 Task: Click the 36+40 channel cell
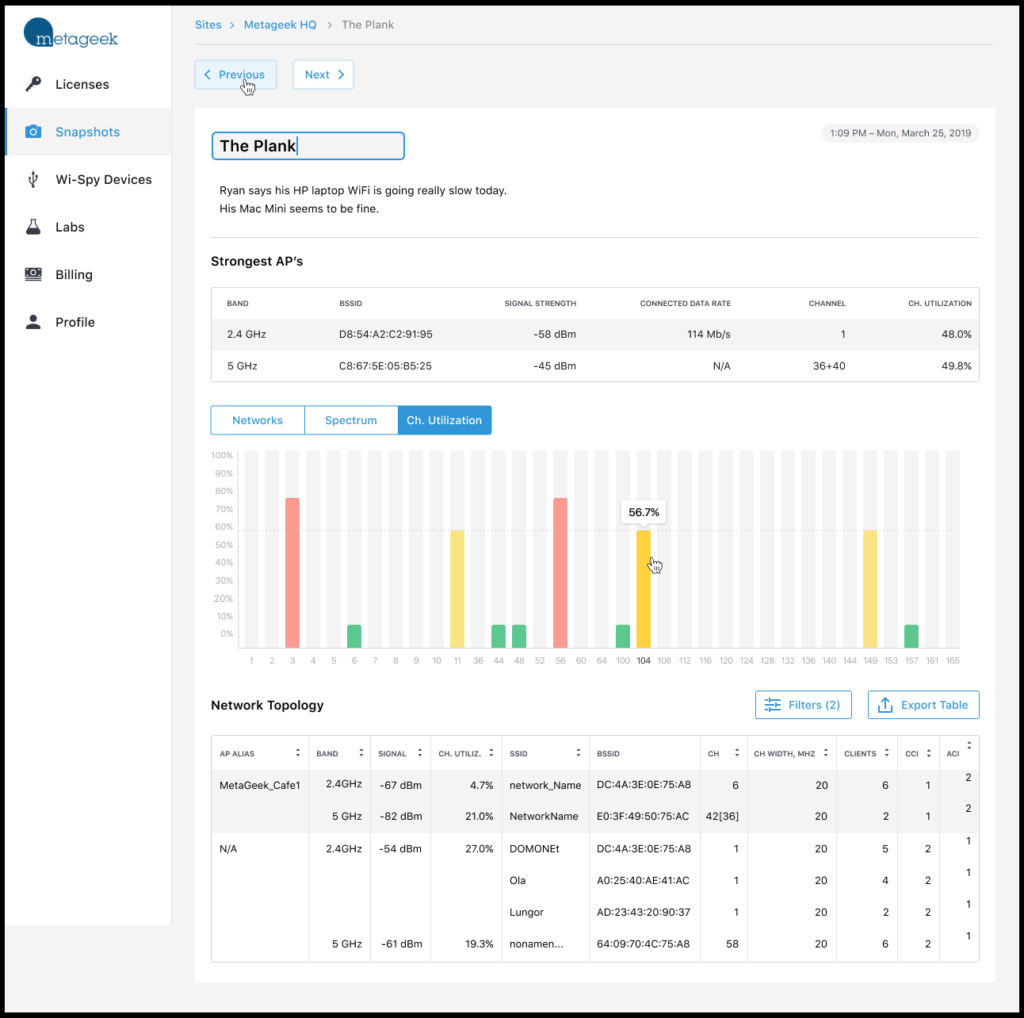coord(829,366)
